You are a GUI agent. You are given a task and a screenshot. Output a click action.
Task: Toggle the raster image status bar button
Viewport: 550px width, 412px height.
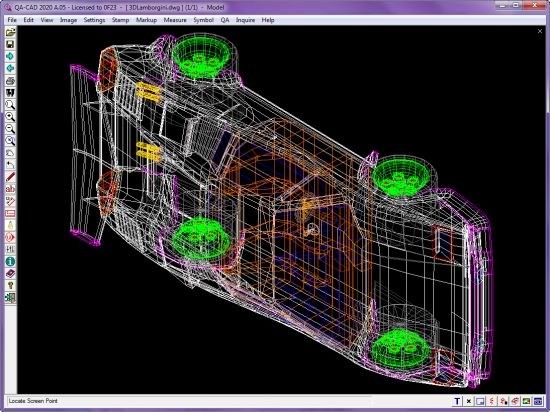pyautogui.click(x=526, y=401)
